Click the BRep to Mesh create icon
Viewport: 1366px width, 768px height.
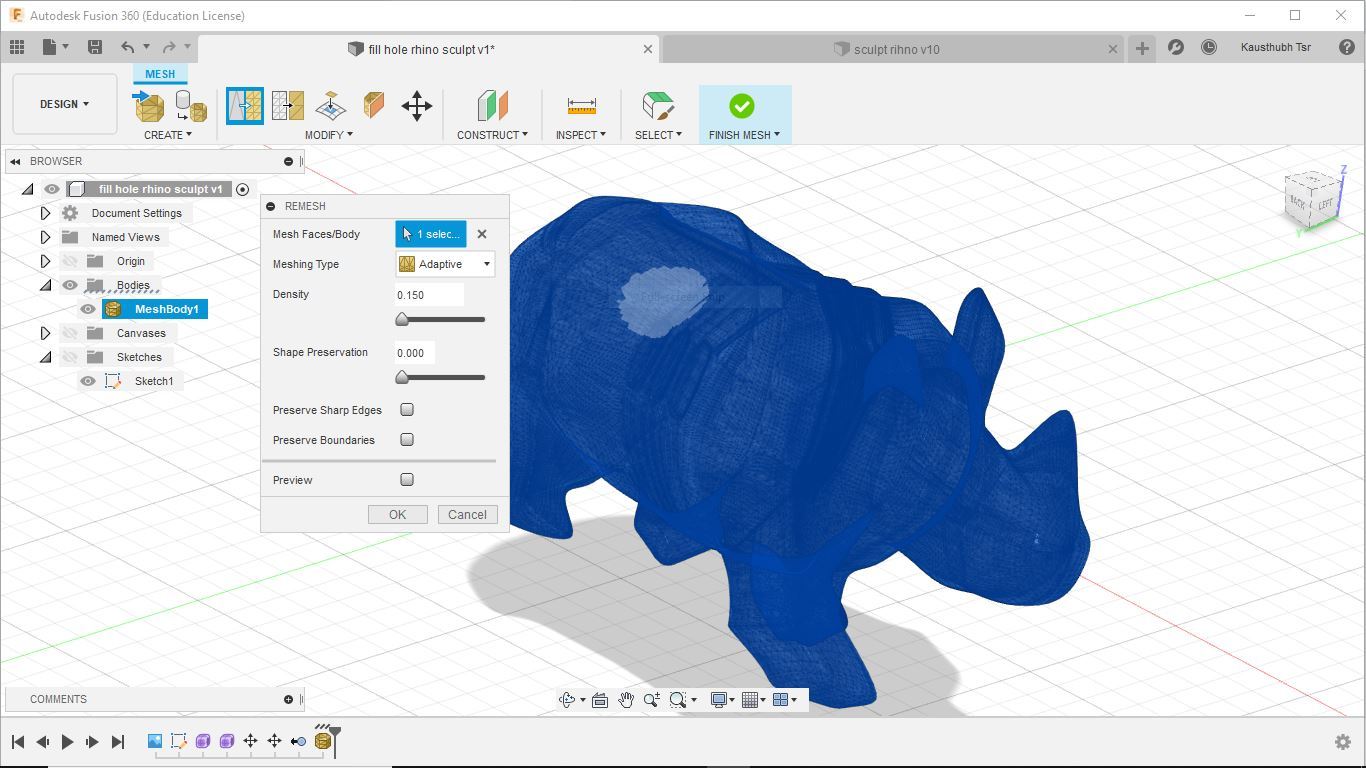click(x=190, y=105)
